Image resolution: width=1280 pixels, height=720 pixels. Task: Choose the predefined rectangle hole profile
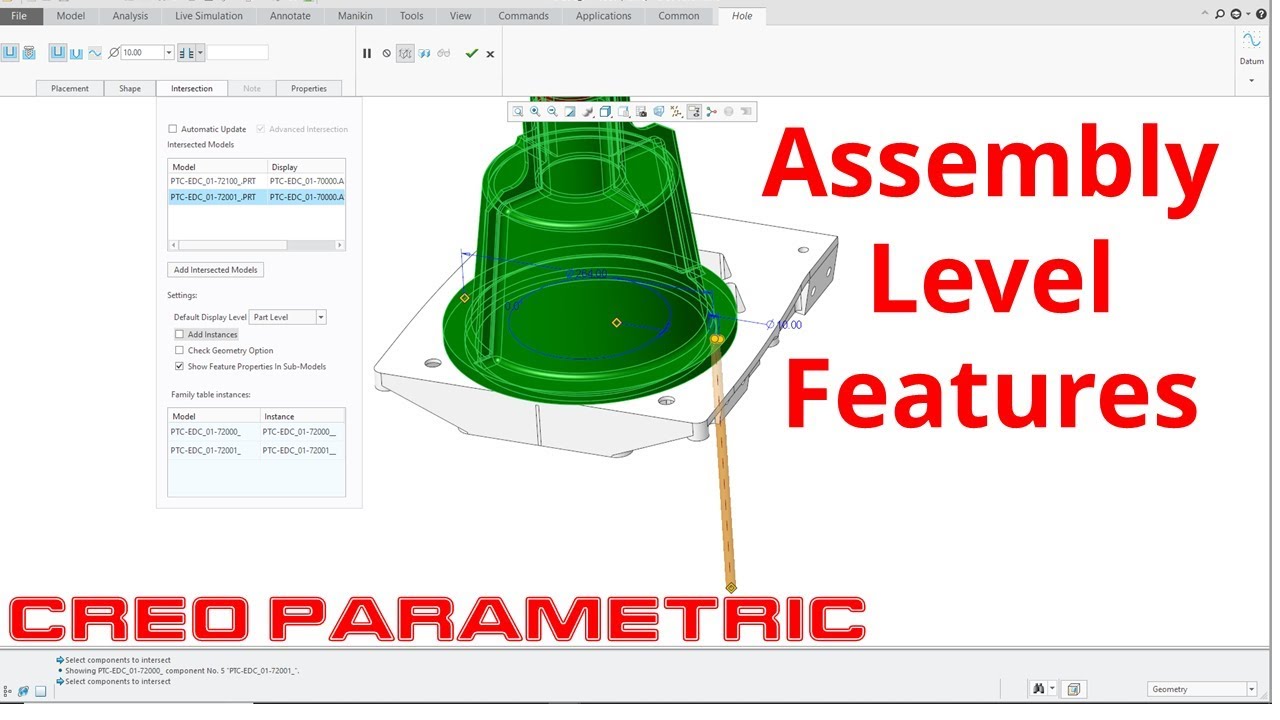point(58,52)
